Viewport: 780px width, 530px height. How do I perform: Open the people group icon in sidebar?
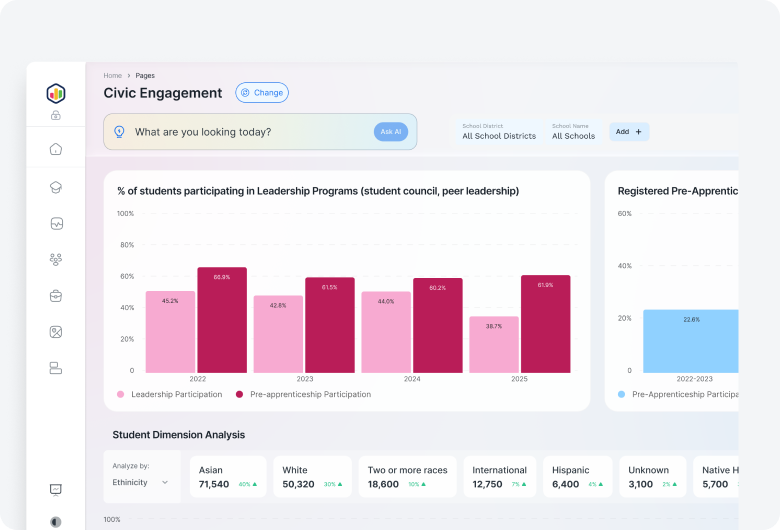pos(56,259)
